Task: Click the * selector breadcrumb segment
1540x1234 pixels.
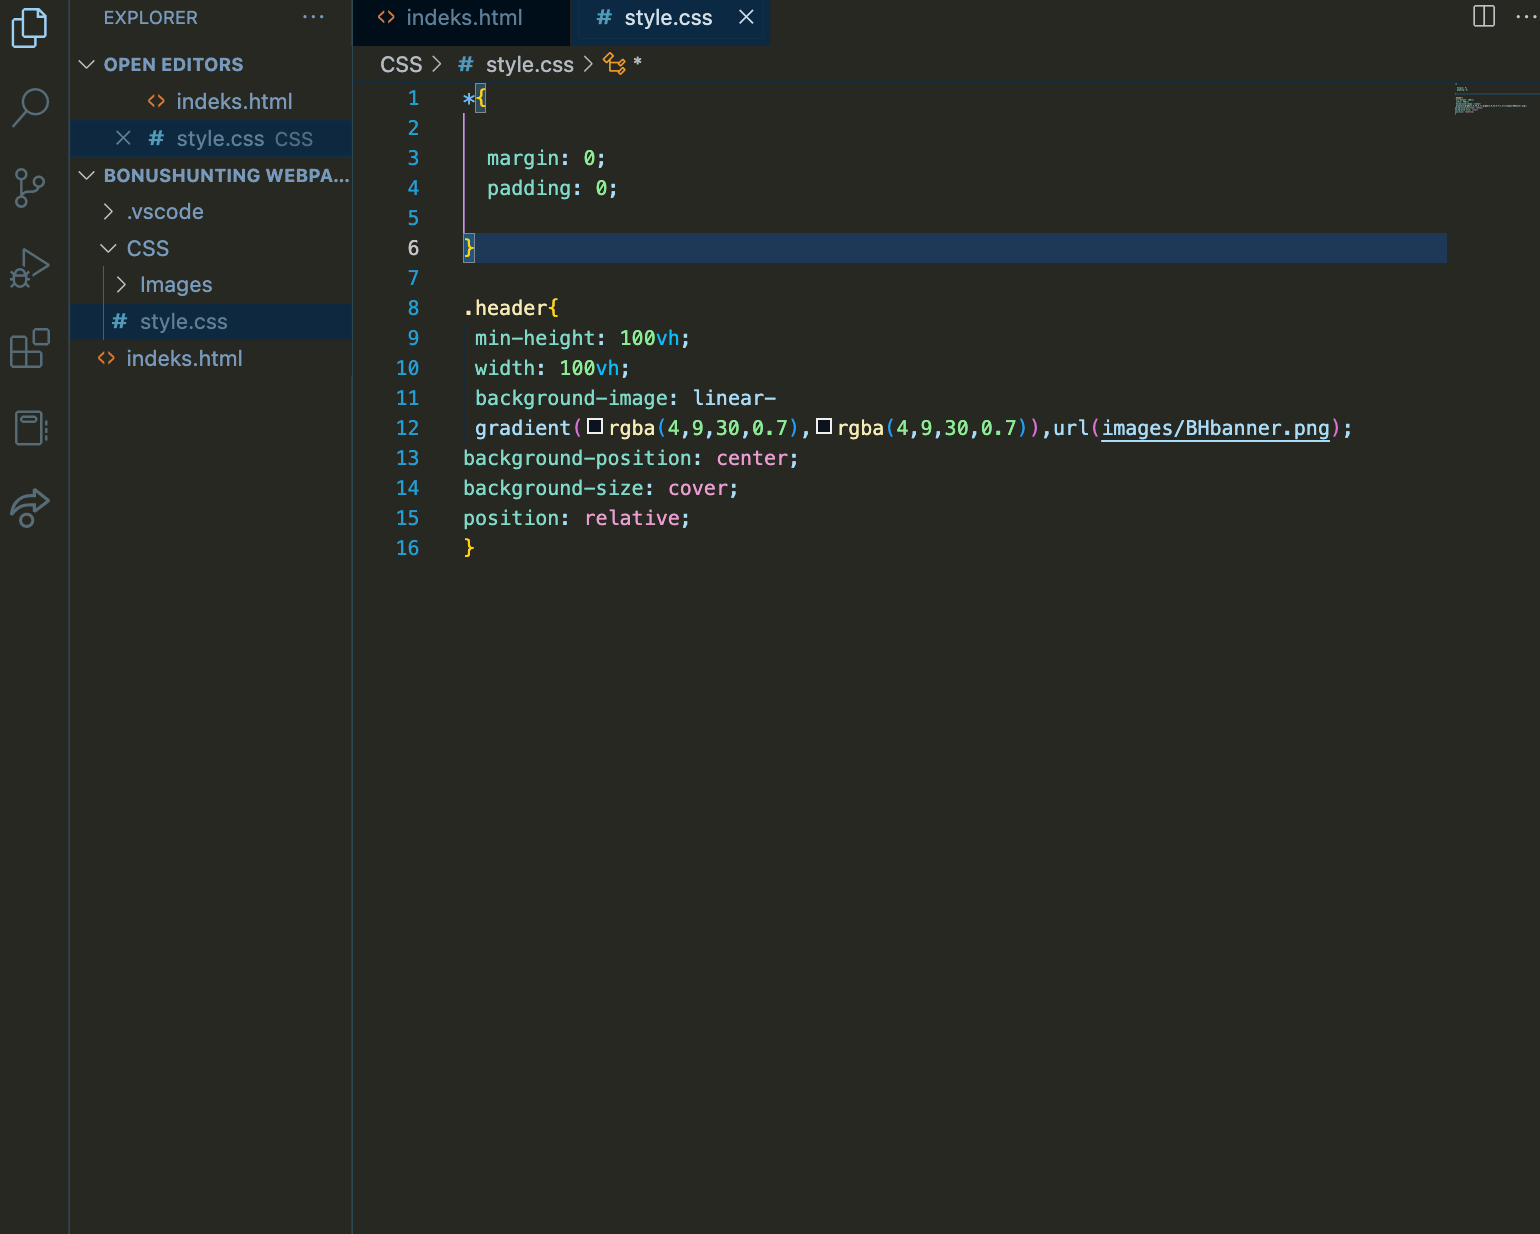Action: (637, 64)
